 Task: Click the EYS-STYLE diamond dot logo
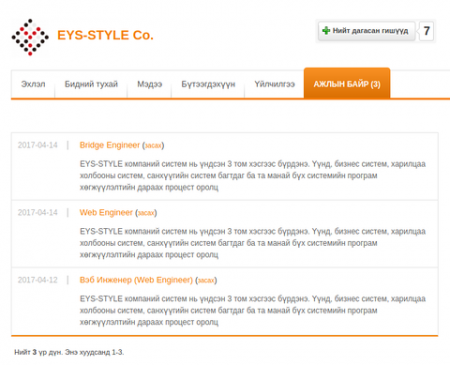coord(30,37)
